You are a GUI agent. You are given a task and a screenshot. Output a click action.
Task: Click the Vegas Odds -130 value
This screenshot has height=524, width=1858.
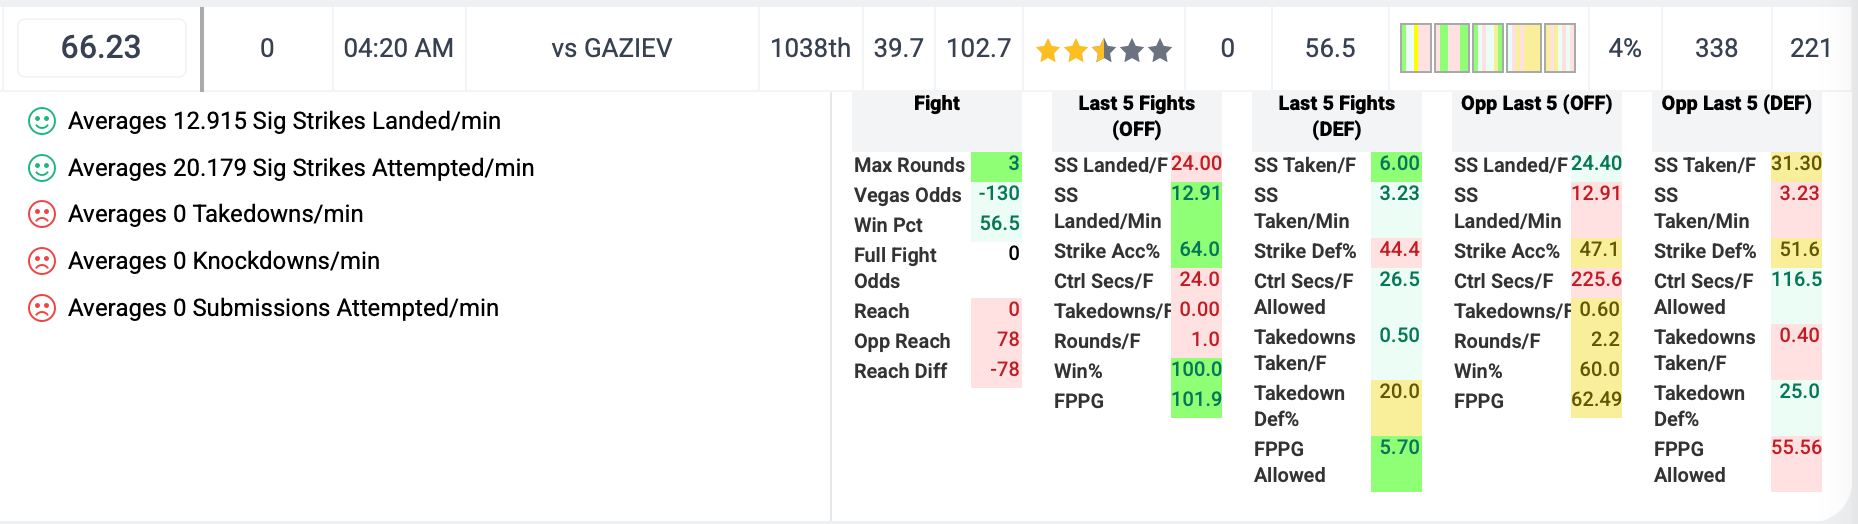pyautogui.click(x=998, y=194)
